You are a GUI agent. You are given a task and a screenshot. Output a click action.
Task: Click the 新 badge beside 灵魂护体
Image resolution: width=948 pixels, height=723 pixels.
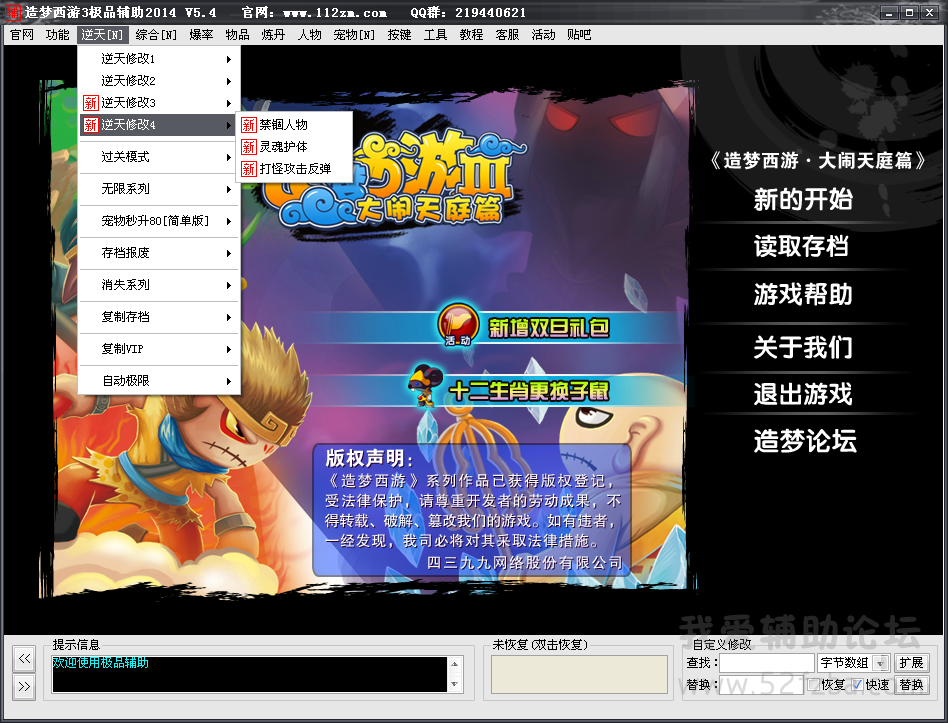pos(249,147)
